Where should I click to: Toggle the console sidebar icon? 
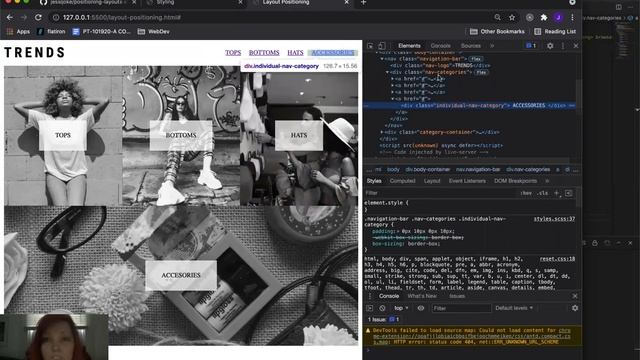point(370,308)
